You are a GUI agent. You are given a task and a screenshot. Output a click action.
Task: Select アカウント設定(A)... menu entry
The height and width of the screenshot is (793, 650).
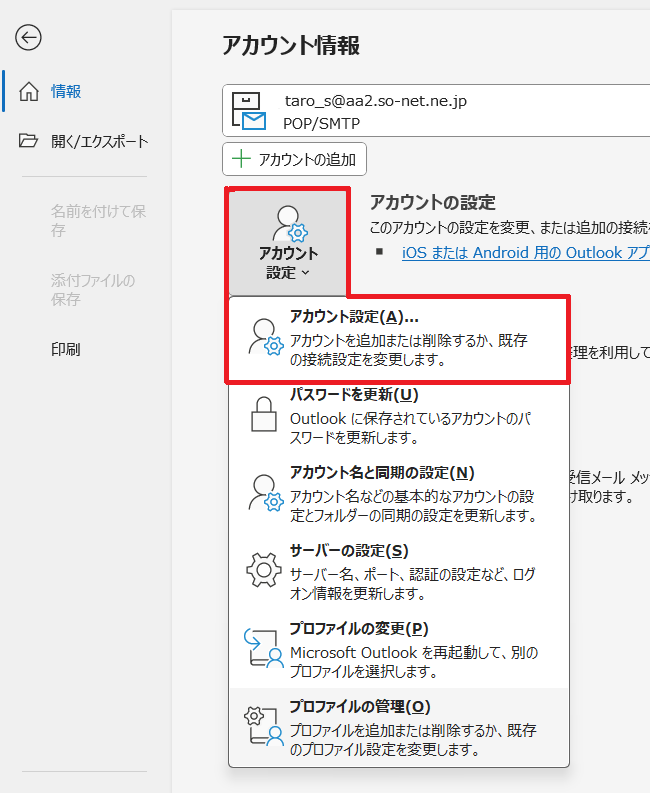399,338
